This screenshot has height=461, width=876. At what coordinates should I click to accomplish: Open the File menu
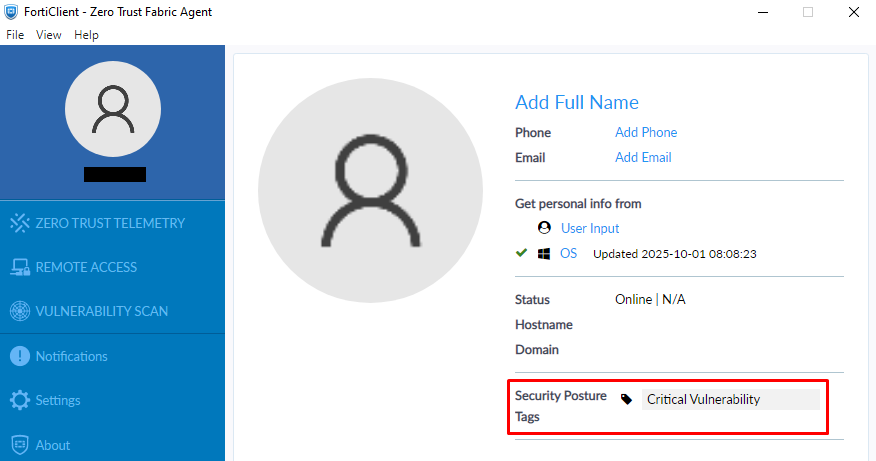[x=15, y=35]
